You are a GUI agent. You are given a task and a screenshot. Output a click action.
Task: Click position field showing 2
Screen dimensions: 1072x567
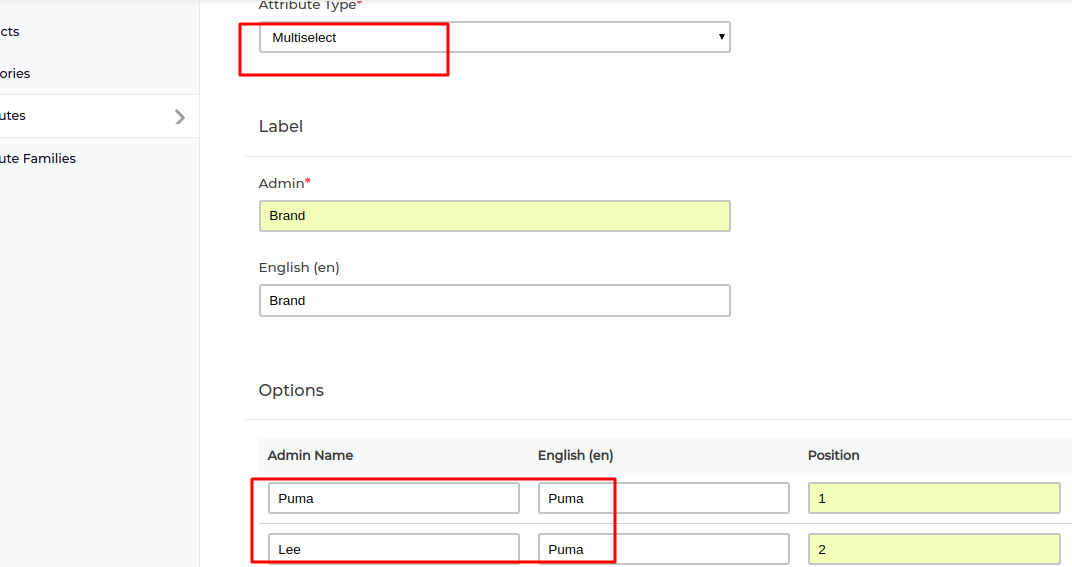[934, 549]
